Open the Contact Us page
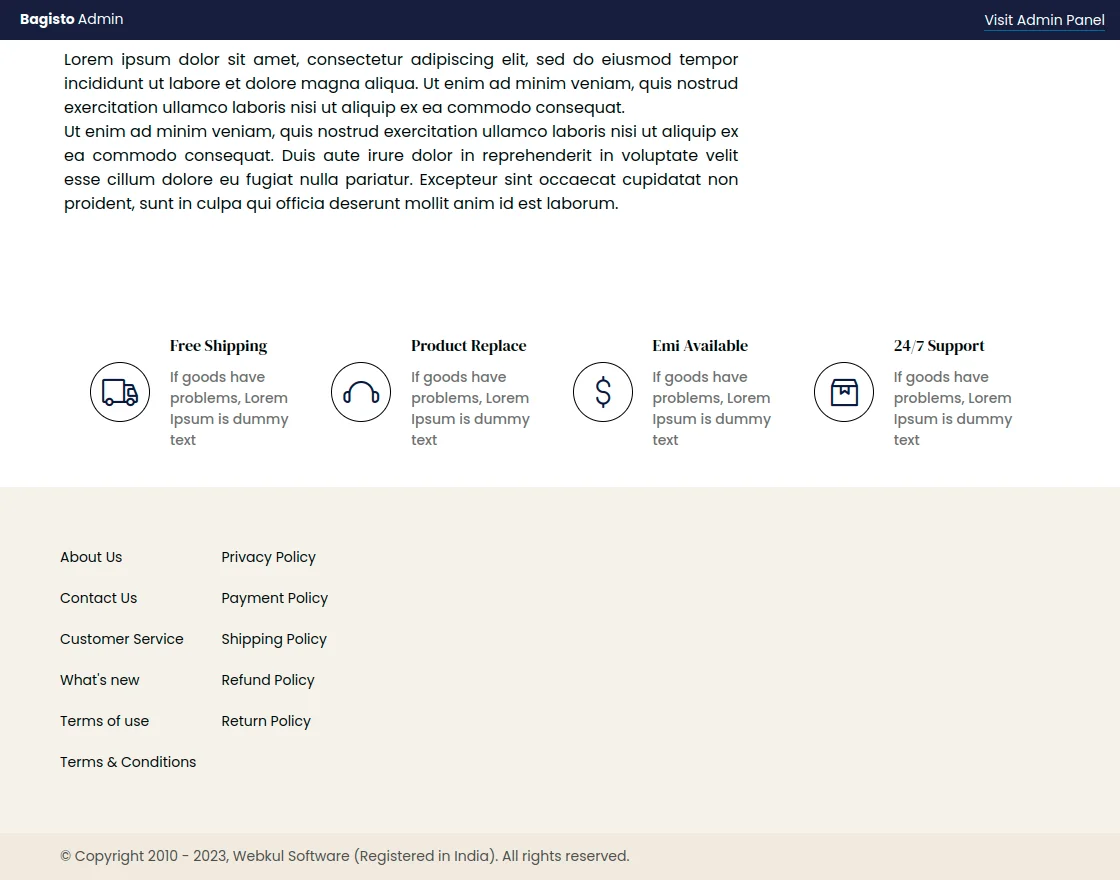Image resolution: width=1120 pixels, height=880 pixels. tap(98, 598)
